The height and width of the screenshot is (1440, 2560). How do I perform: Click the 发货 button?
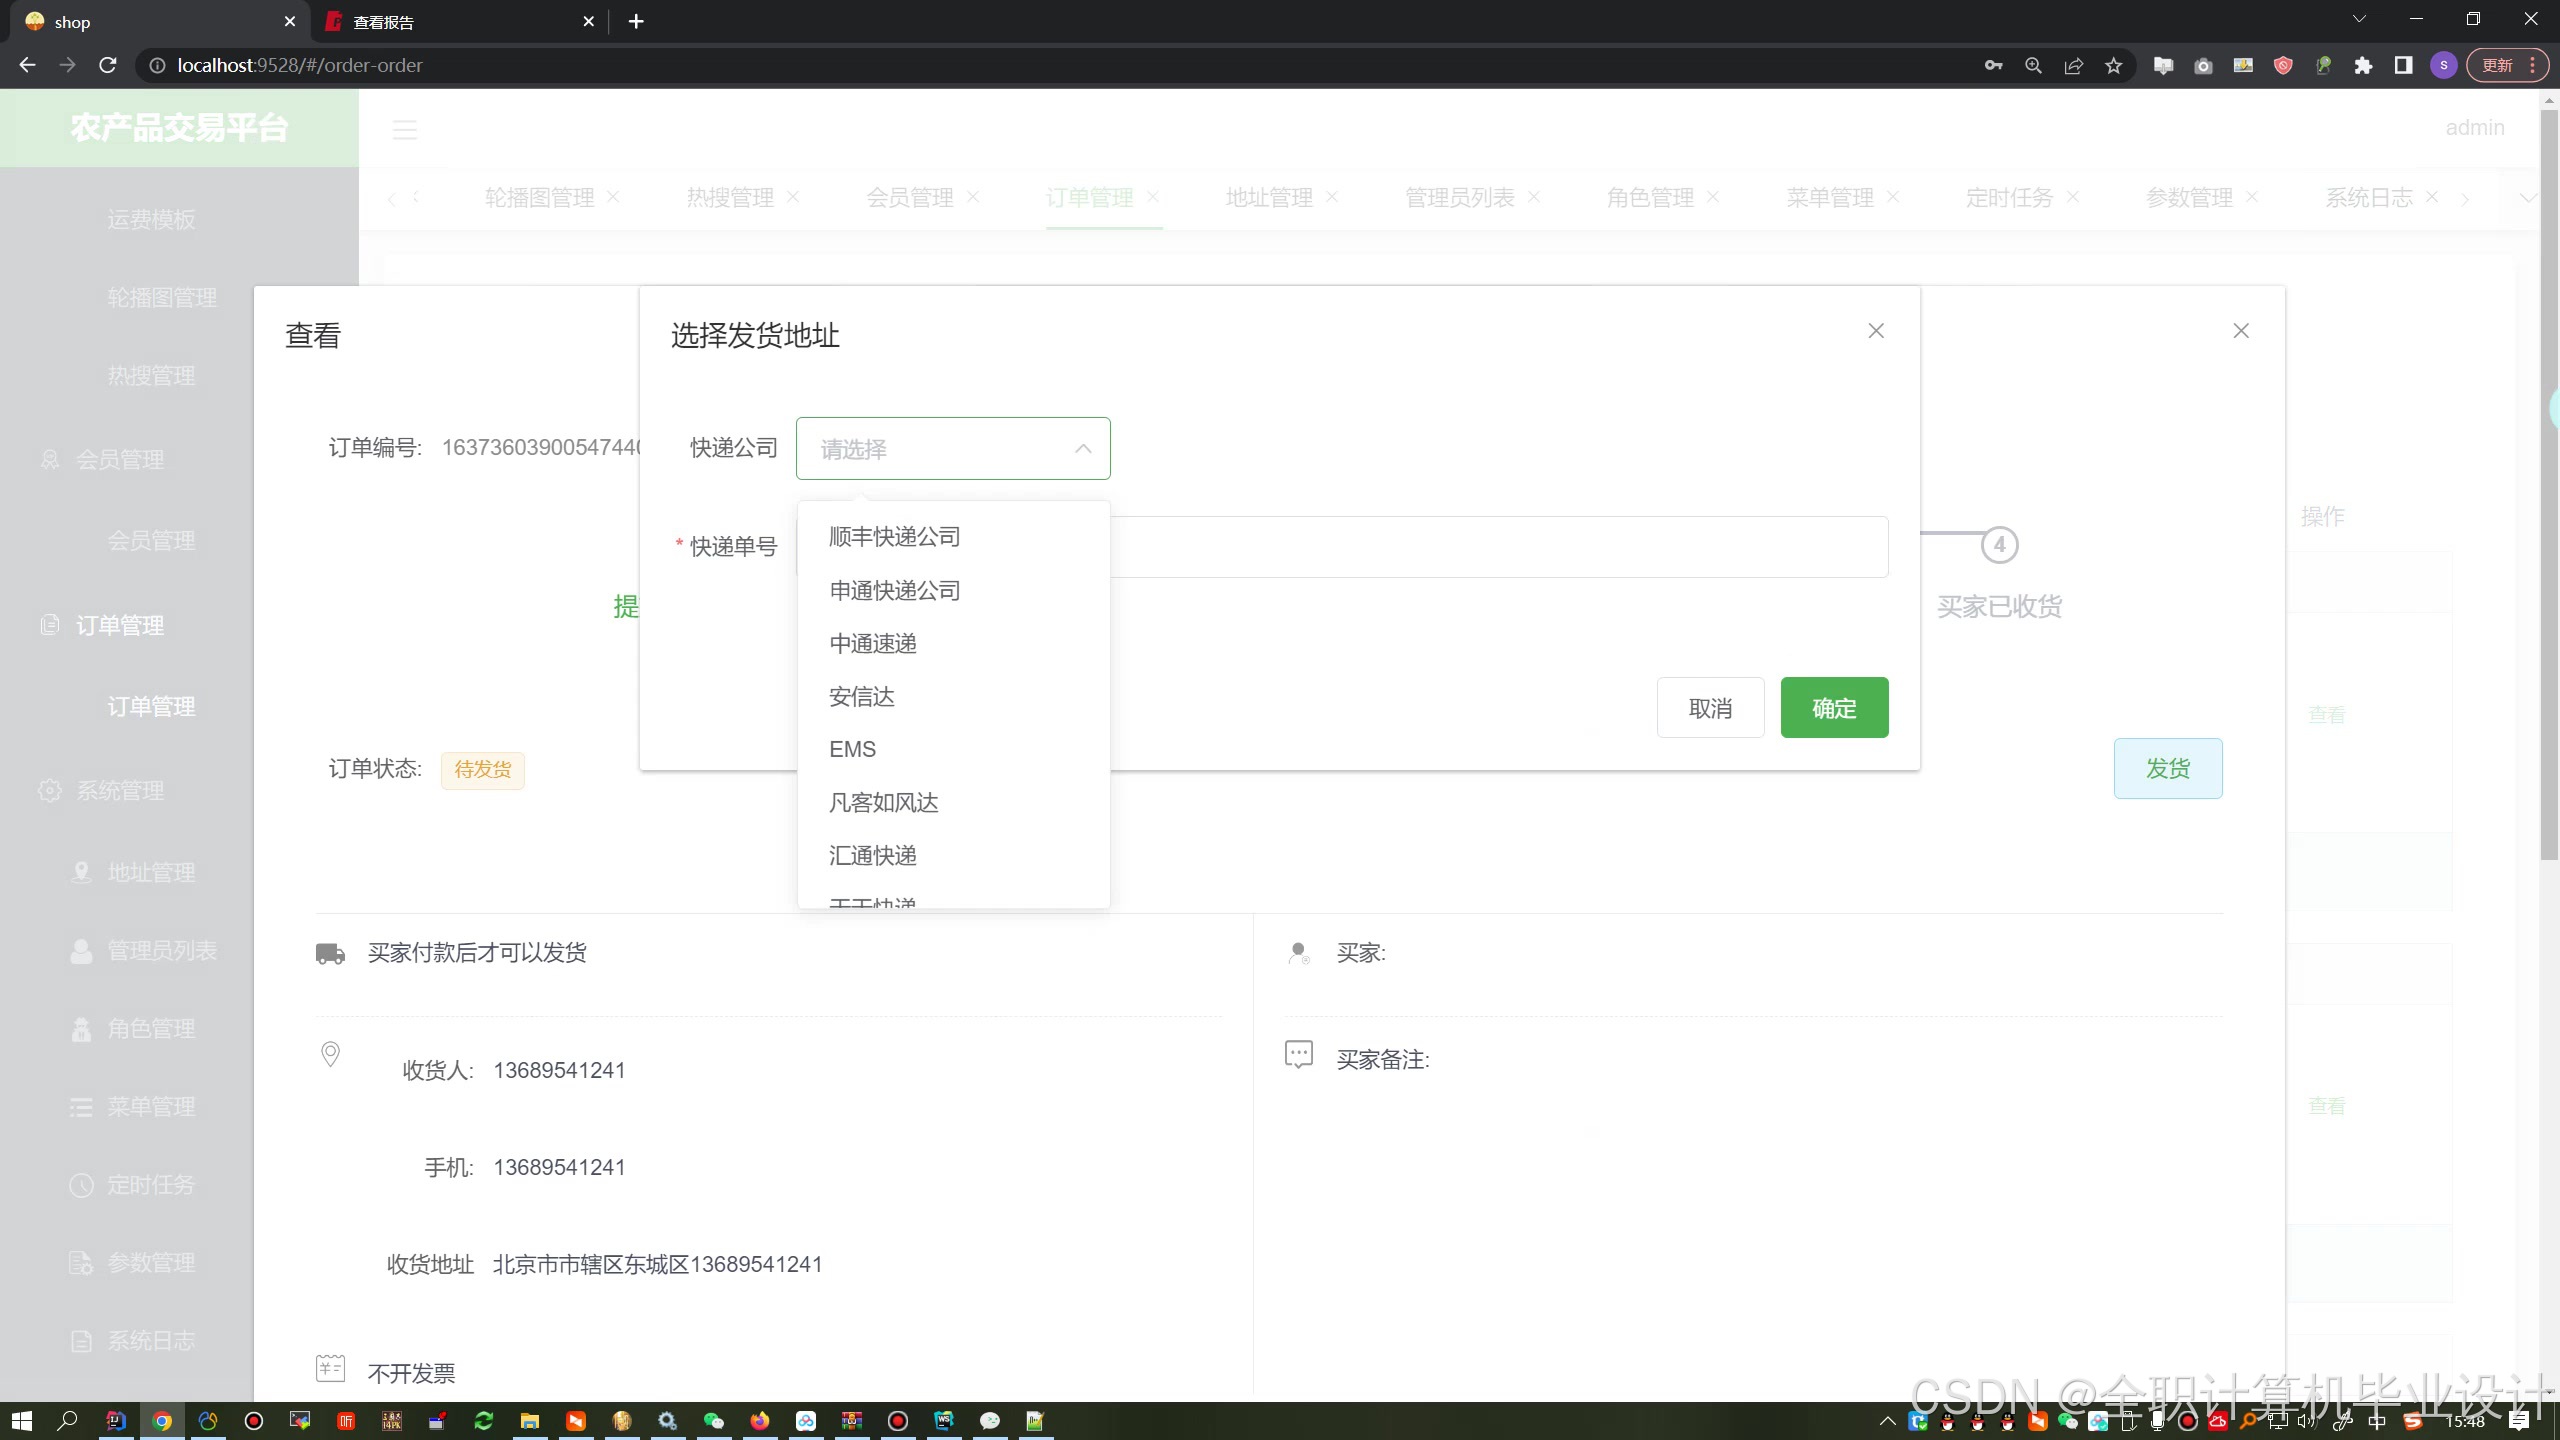tap(2167, 768)
